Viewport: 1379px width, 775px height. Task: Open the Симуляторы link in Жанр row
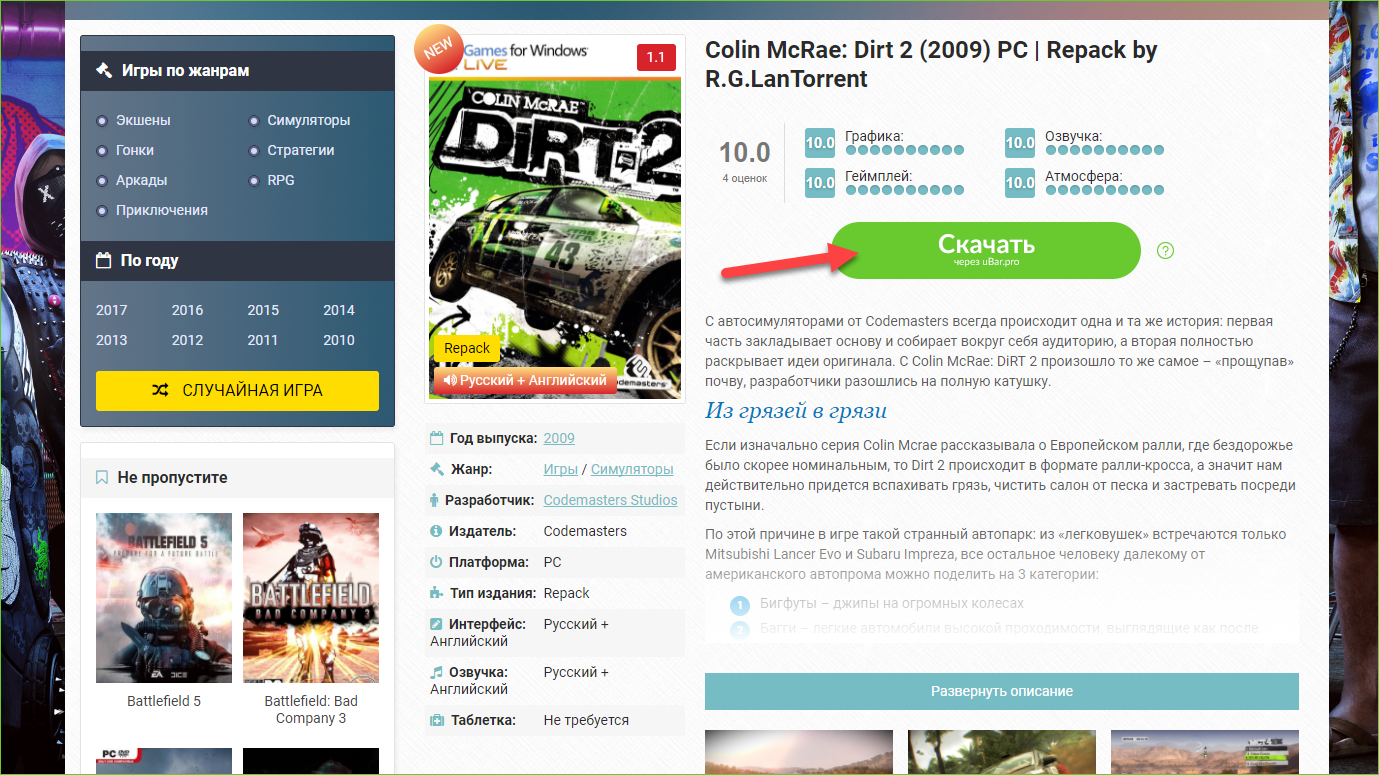pos(632,469)
